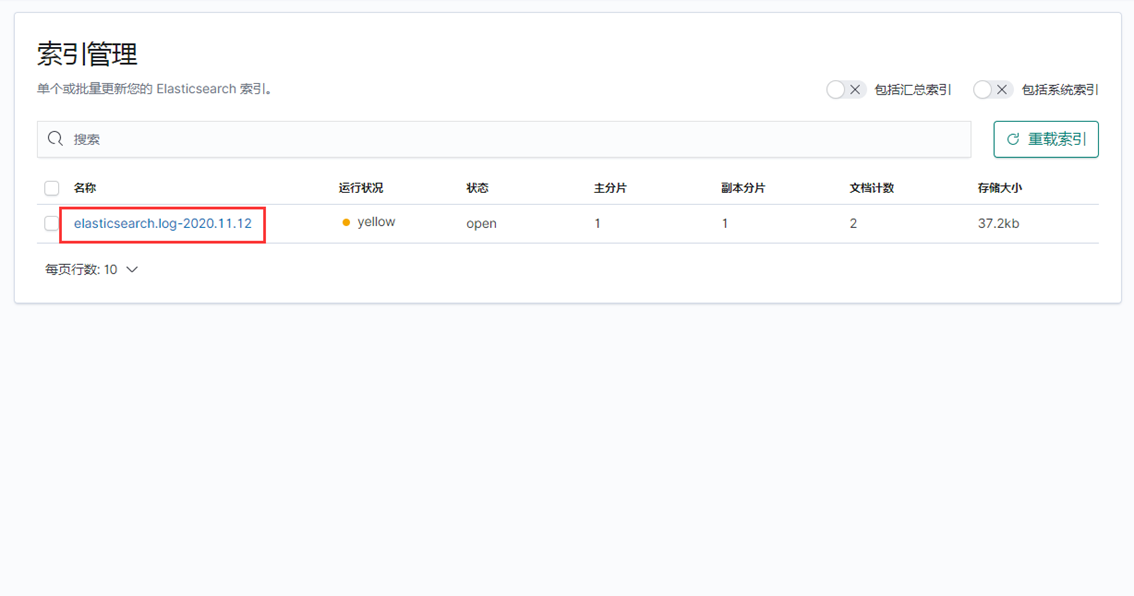Viewport: 1134px width, 596px height.
Task: Sort by the 状态 column header
Action: (477, 188)
